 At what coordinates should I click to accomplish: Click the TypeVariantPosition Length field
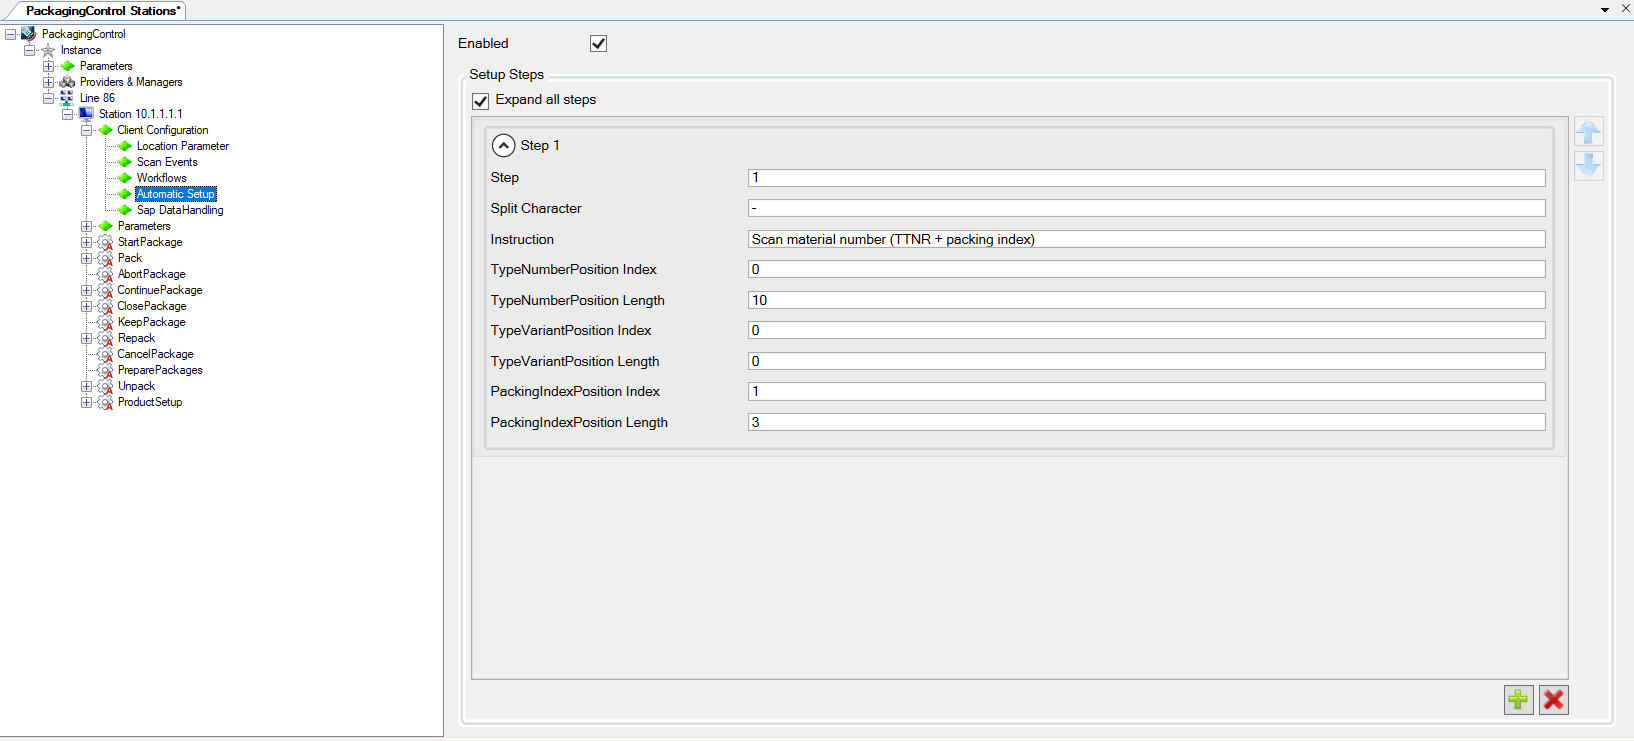1146,361
